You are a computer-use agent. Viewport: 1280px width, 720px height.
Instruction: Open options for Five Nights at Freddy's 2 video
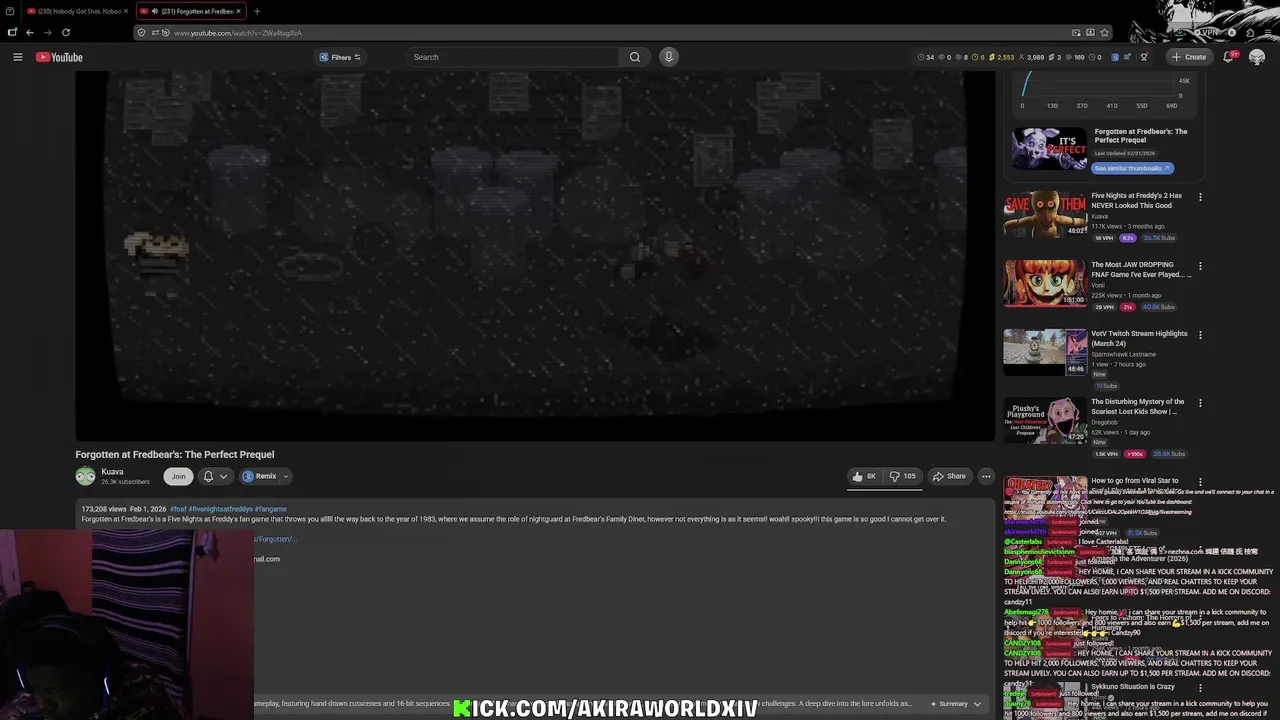(x=1200, y=197)
